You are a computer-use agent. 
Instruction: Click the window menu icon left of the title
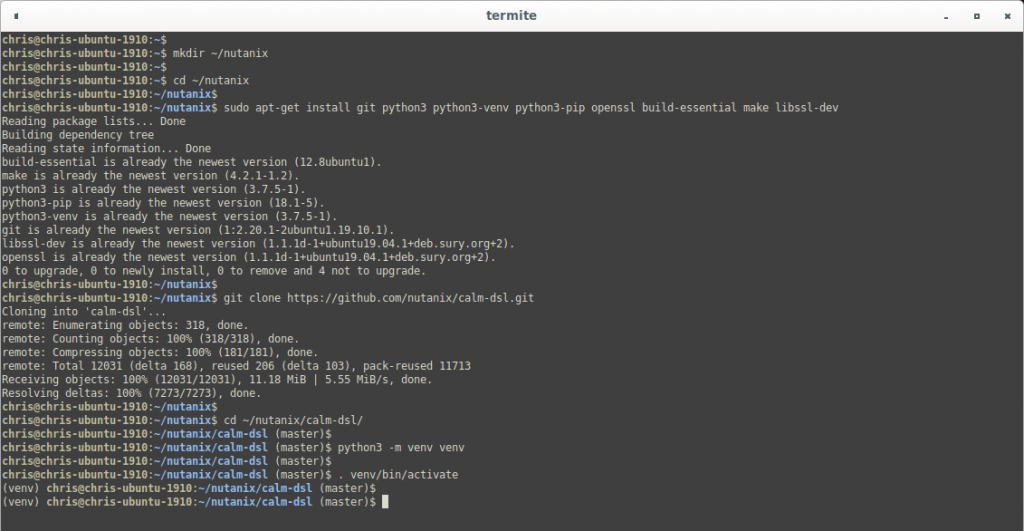pos(16,16)
